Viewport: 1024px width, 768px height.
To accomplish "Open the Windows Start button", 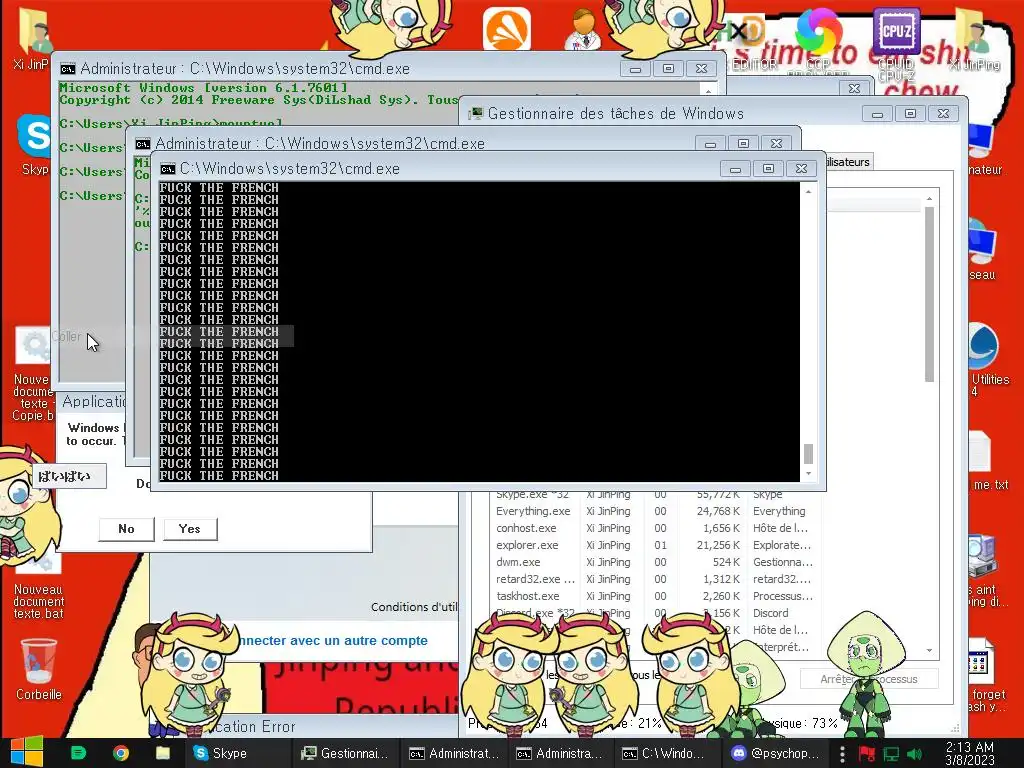I will 26,752.
